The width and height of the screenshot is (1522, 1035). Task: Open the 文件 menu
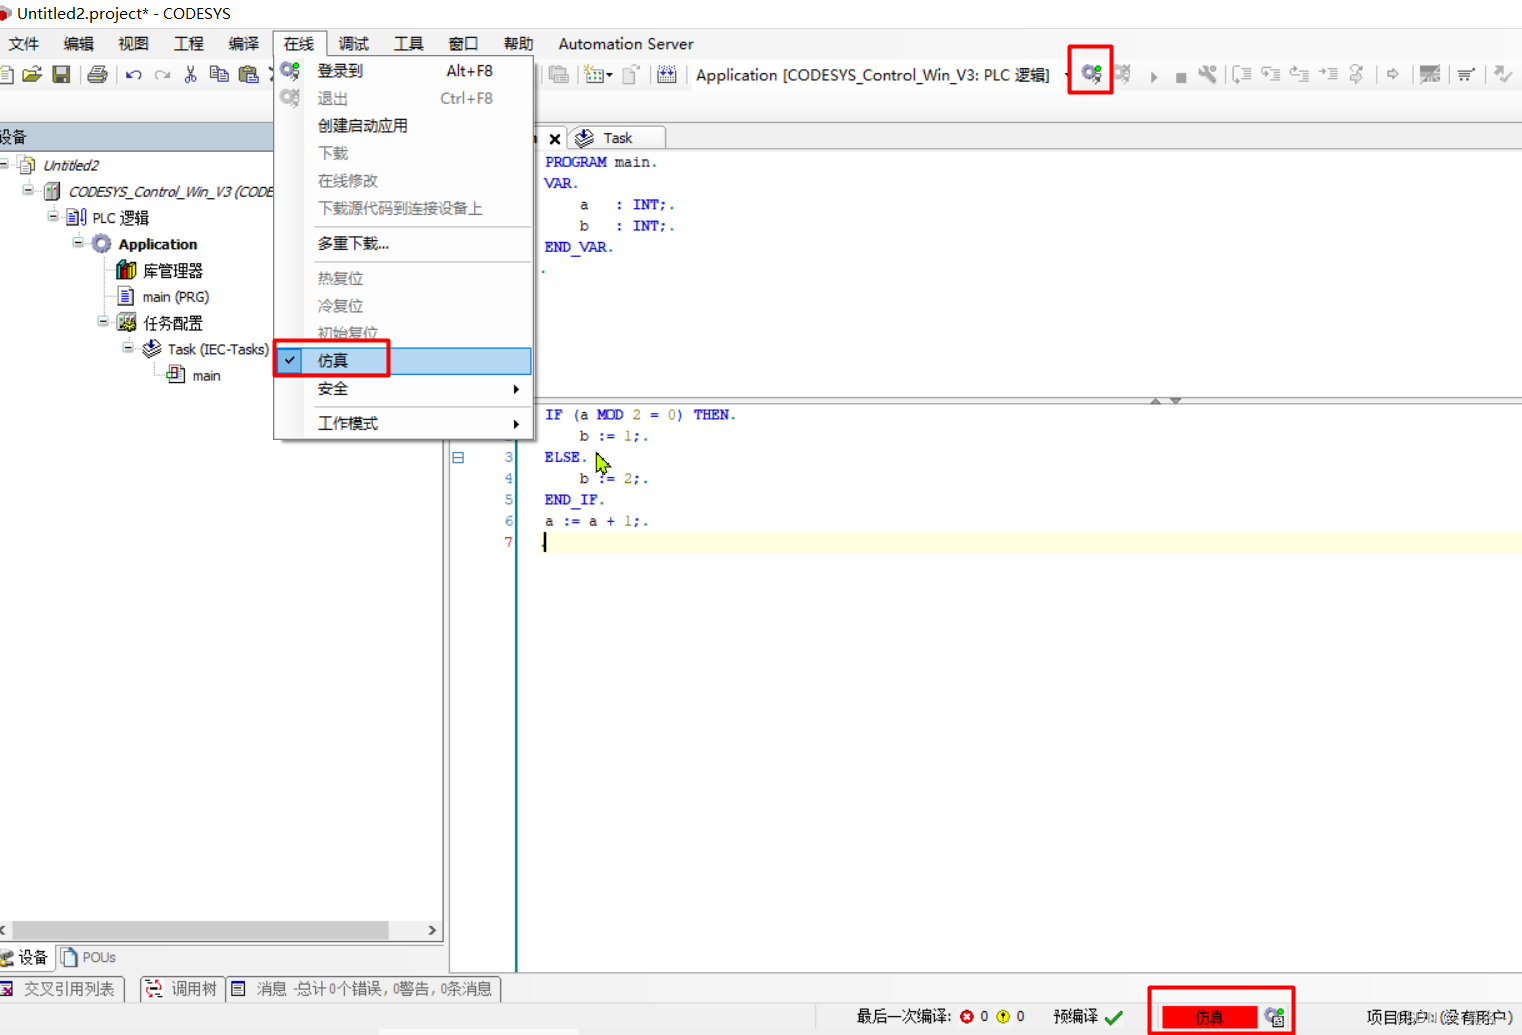coord(24,44)
